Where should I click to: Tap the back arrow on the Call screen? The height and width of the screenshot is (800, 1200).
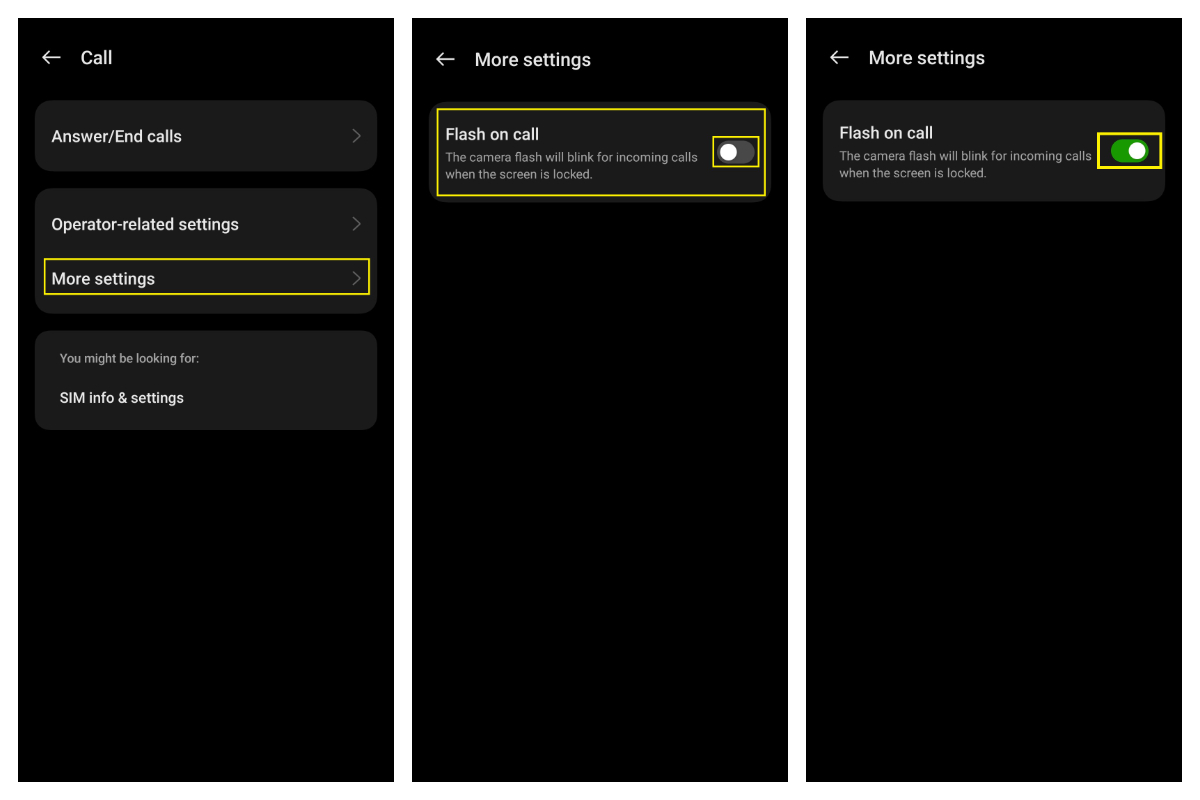point(51,58)
